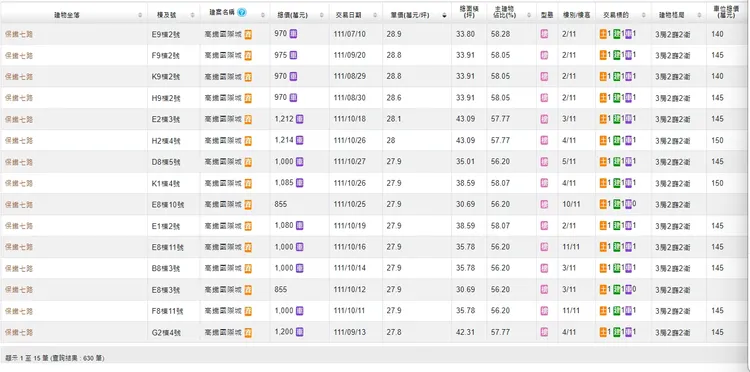Select the F8棟11號 cell
750x372 pixels.
click(174, 311)
